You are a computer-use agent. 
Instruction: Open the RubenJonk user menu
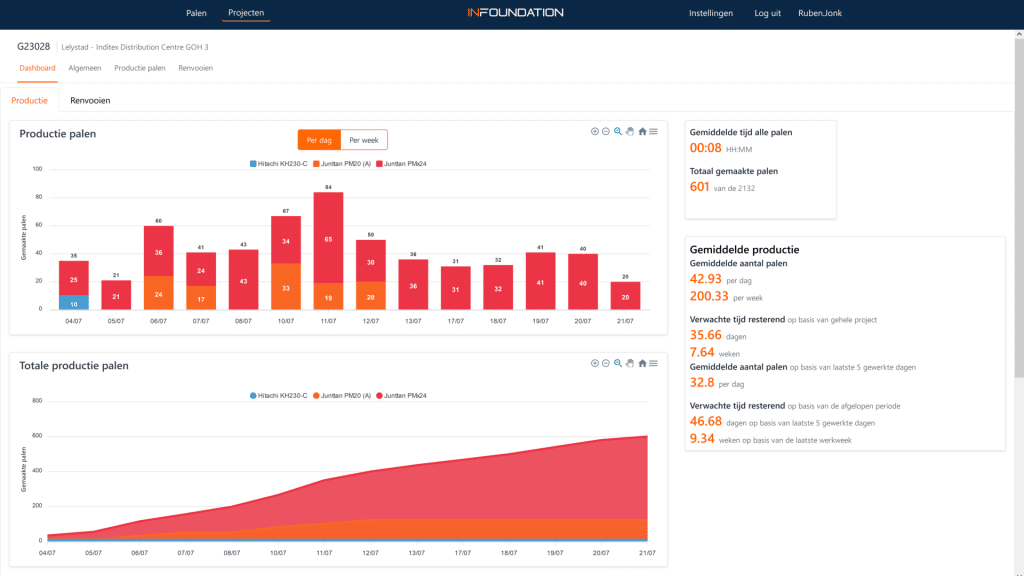(x=820, y=13)
